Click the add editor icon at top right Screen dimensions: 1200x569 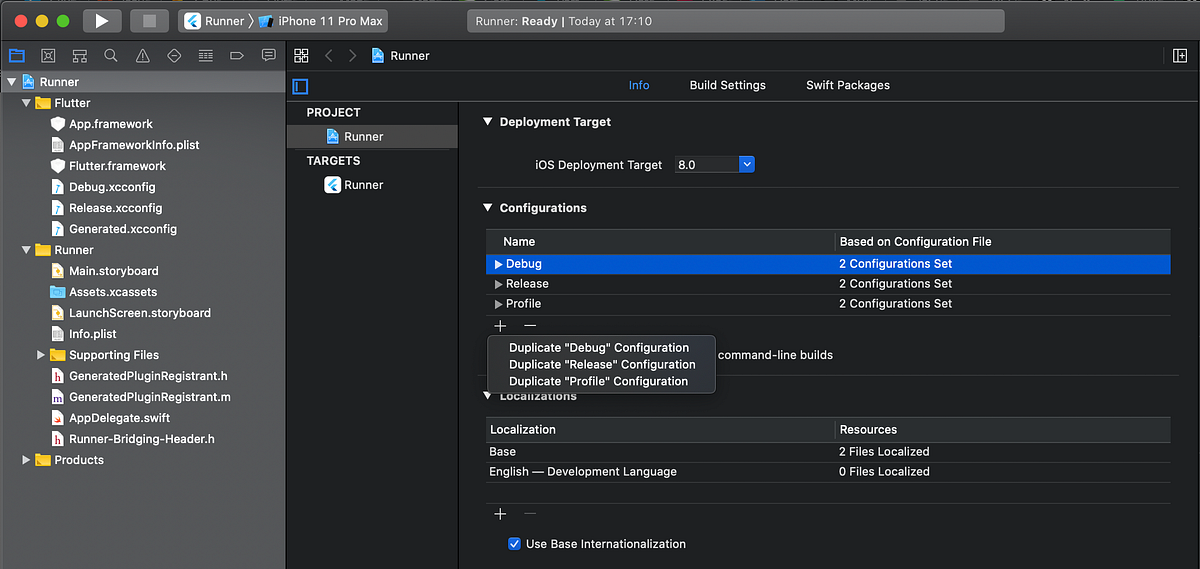[x=1180, y=56]
